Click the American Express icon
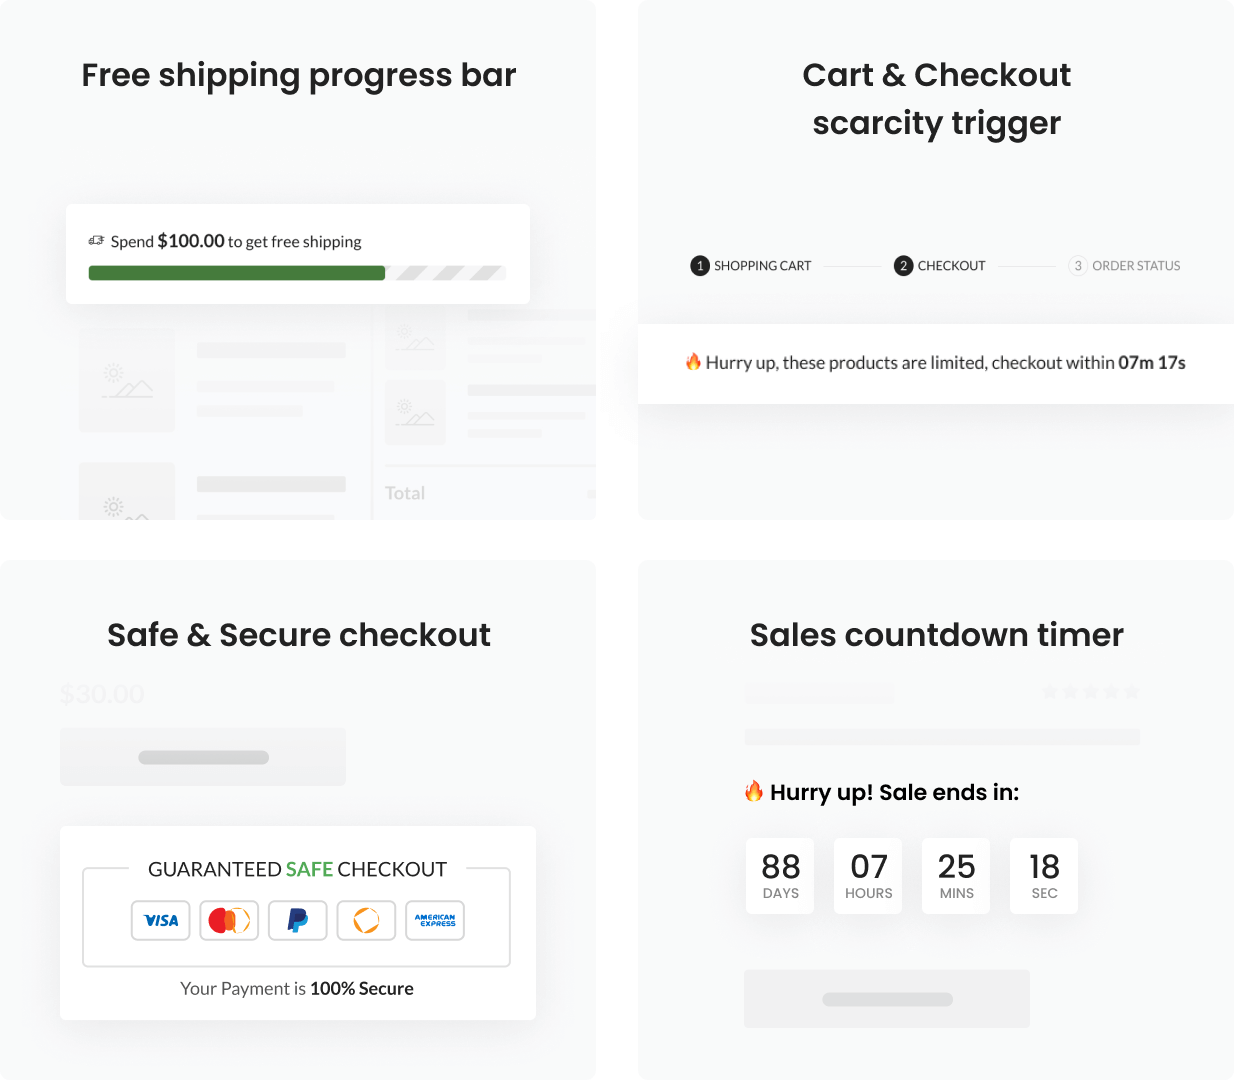Viewport: 1234px width, 1080px height. click(435, 920)
